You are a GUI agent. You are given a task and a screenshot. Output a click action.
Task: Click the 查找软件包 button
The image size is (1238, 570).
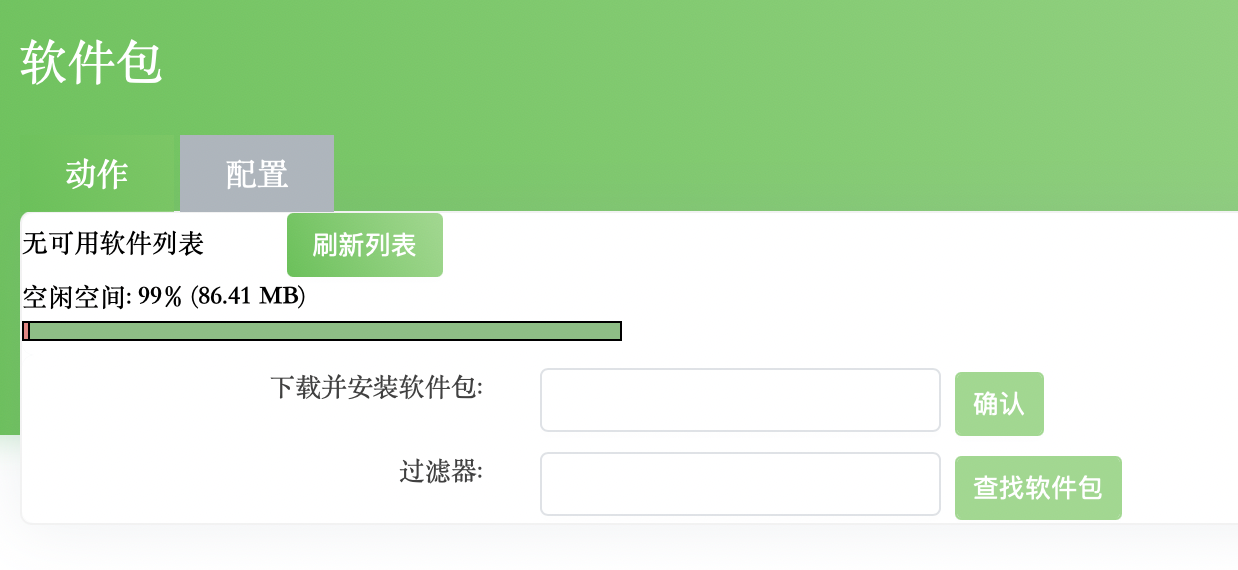pos(1037,488)
